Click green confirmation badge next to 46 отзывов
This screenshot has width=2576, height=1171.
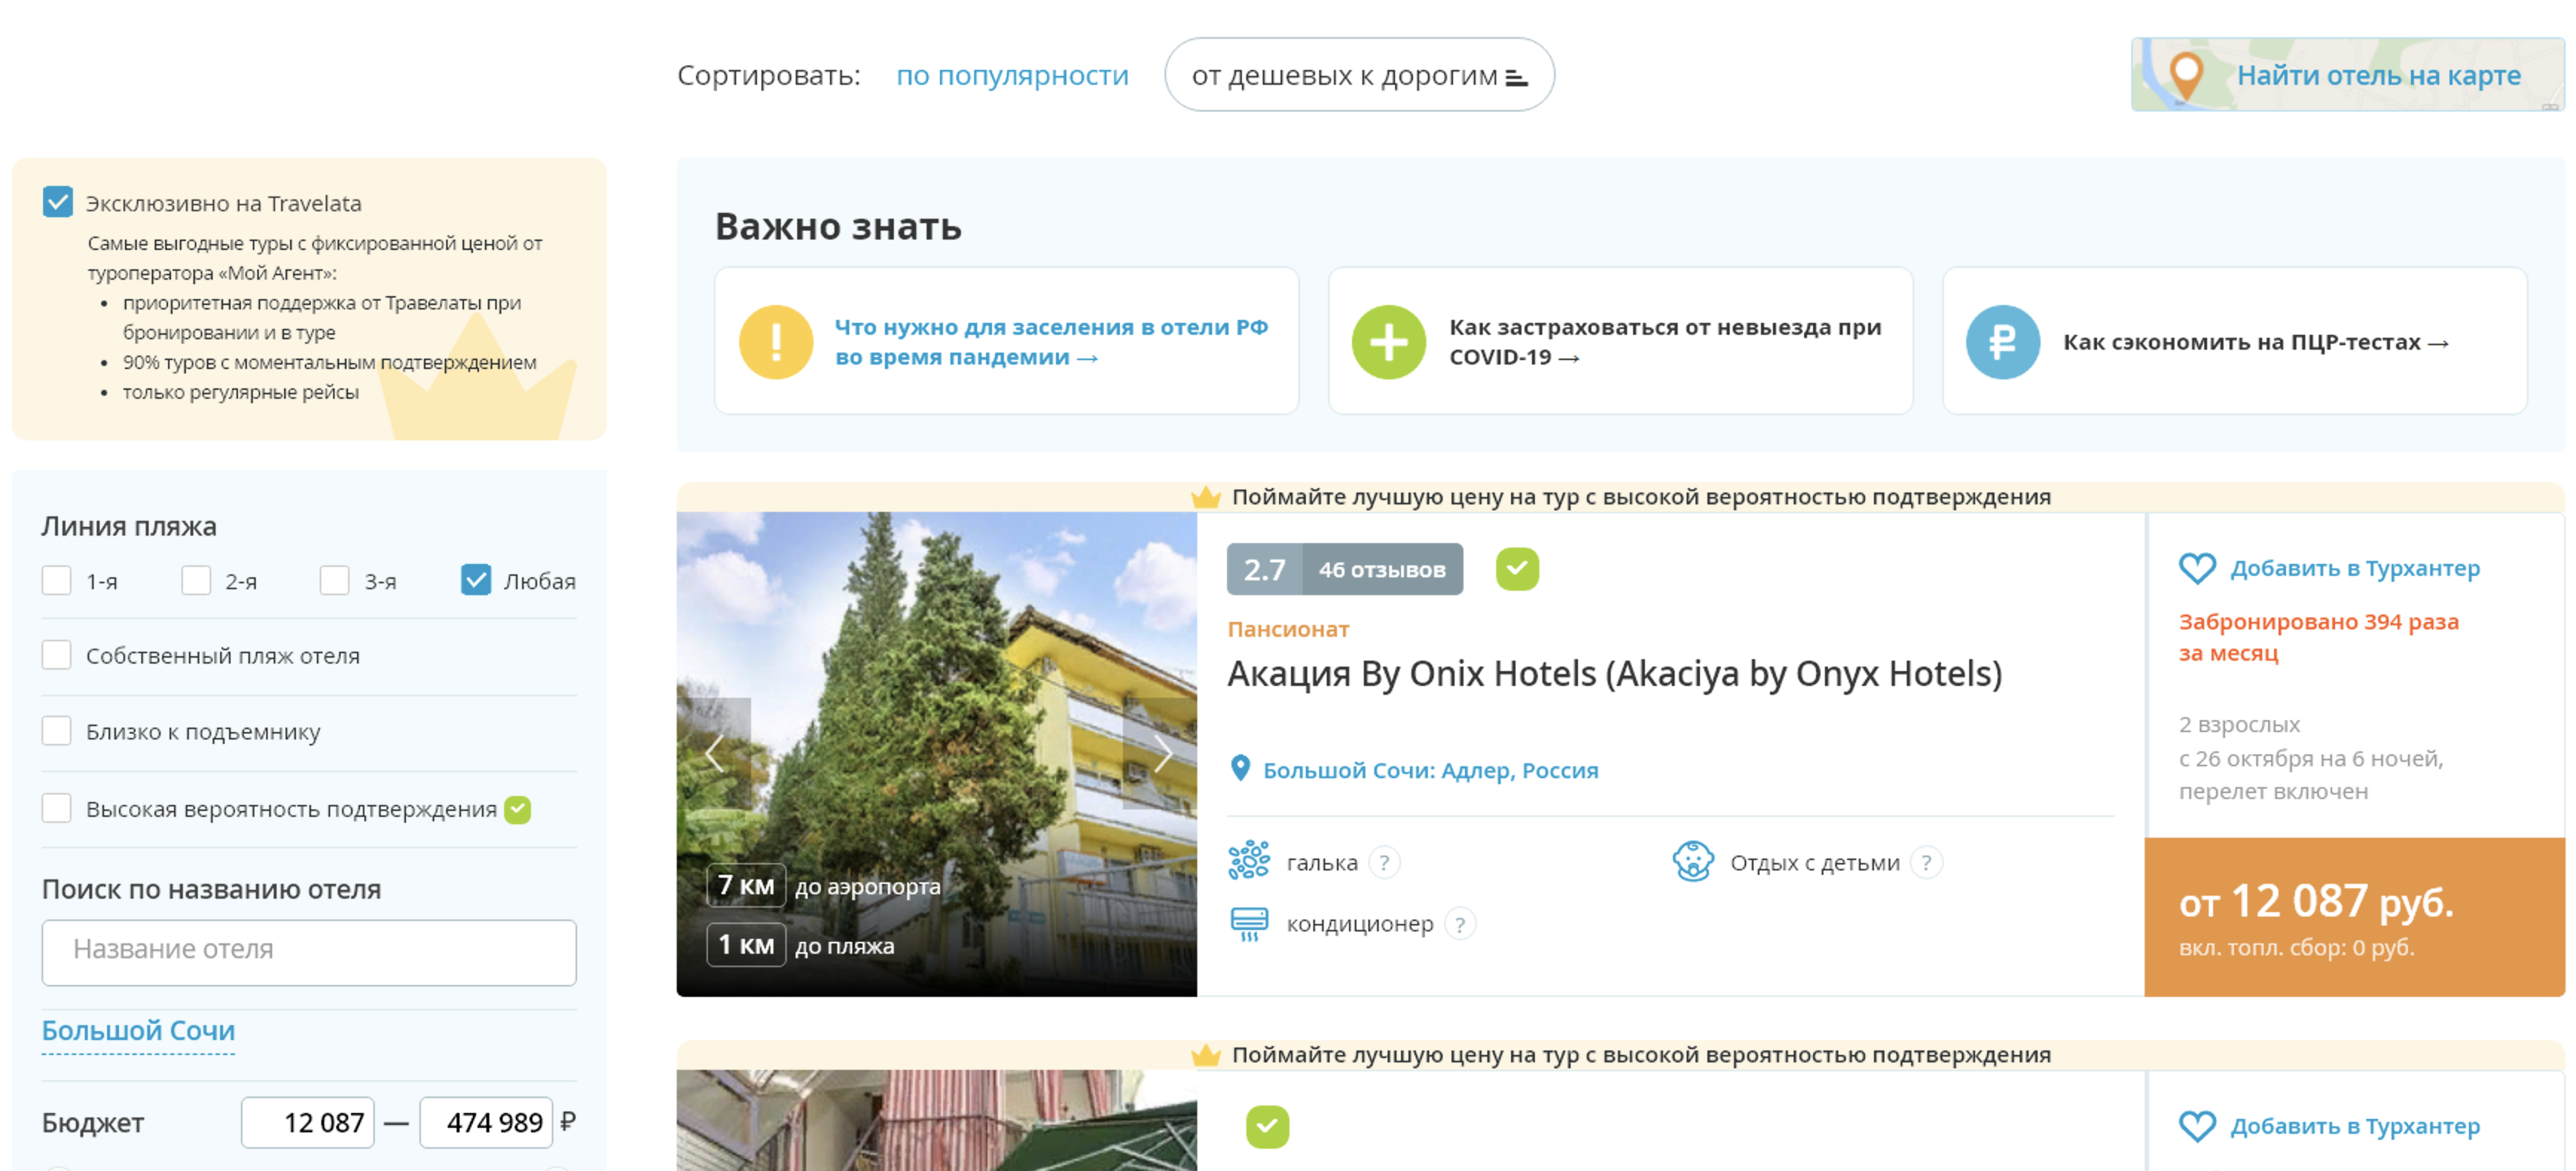coord(1517,569)
